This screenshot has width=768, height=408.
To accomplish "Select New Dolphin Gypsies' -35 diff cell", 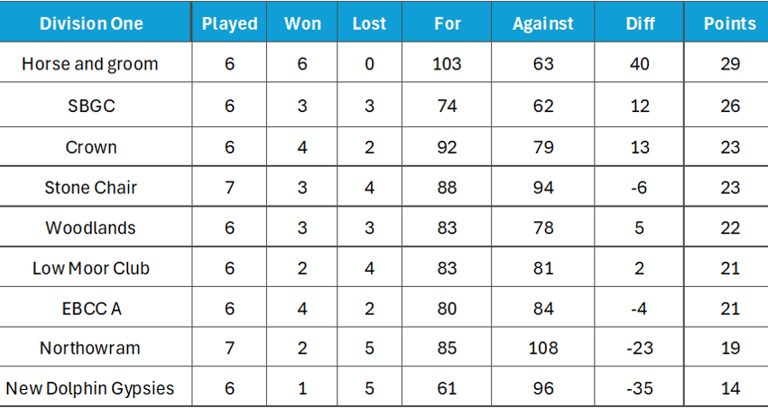I will coord(640,388).
